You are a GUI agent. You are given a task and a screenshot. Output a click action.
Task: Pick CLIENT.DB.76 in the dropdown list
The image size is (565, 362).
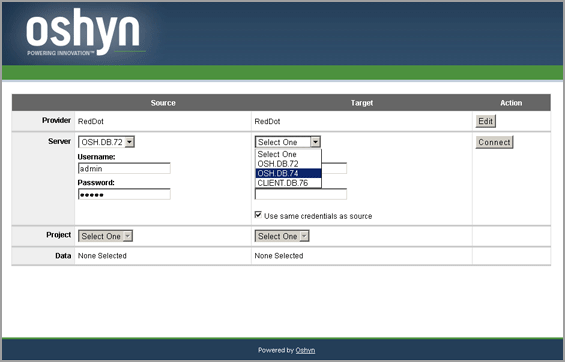(x=288, y=183)
